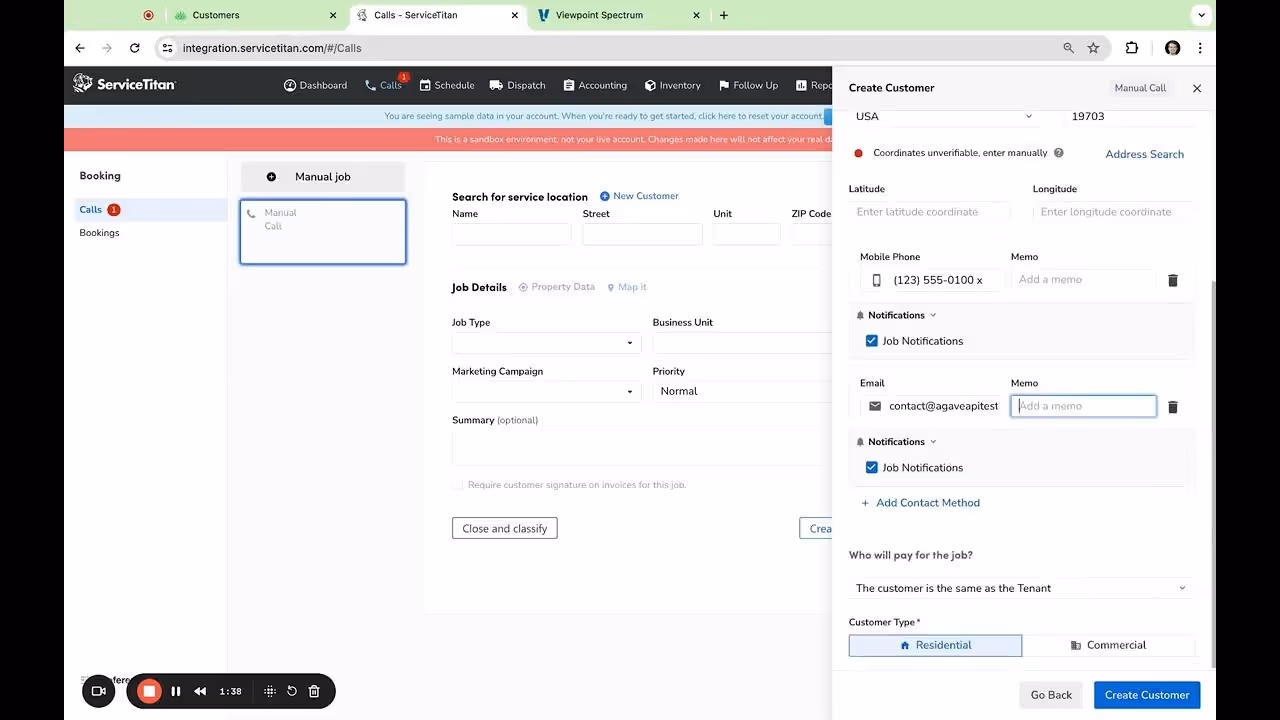Click the coordinates help question-mark icon
1280x720 pixels.
click(1058, 153)
